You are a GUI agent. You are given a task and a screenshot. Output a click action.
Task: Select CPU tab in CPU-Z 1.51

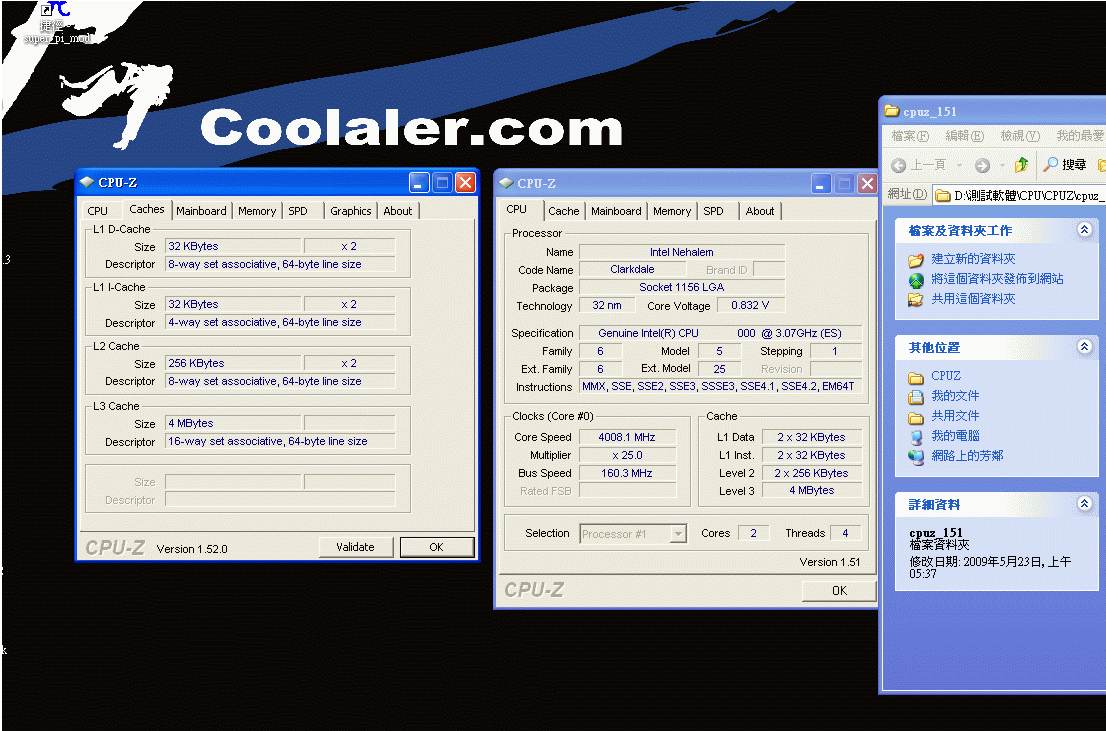[517, 210]
